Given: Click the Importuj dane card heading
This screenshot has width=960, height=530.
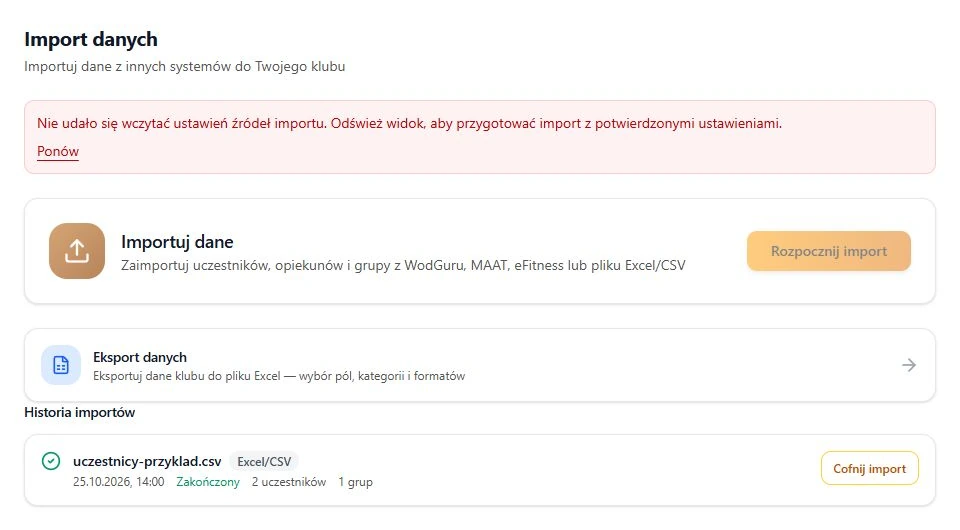Looking at the screenshot, I should point(177,242).
